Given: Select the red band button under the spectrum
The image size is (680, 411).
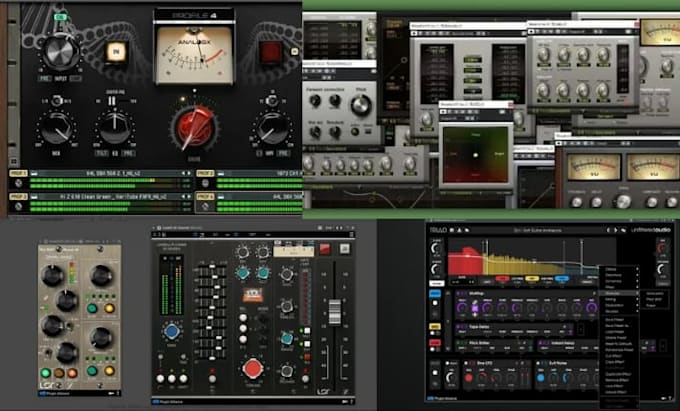Looking at the screenshot, I should [x=502, y=279].
